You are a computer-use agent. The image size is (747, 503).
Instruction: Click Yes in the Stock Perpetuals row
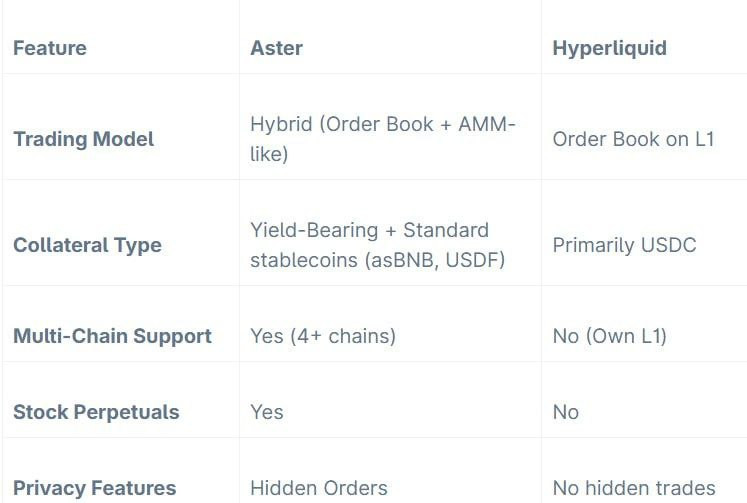[267, 412]
